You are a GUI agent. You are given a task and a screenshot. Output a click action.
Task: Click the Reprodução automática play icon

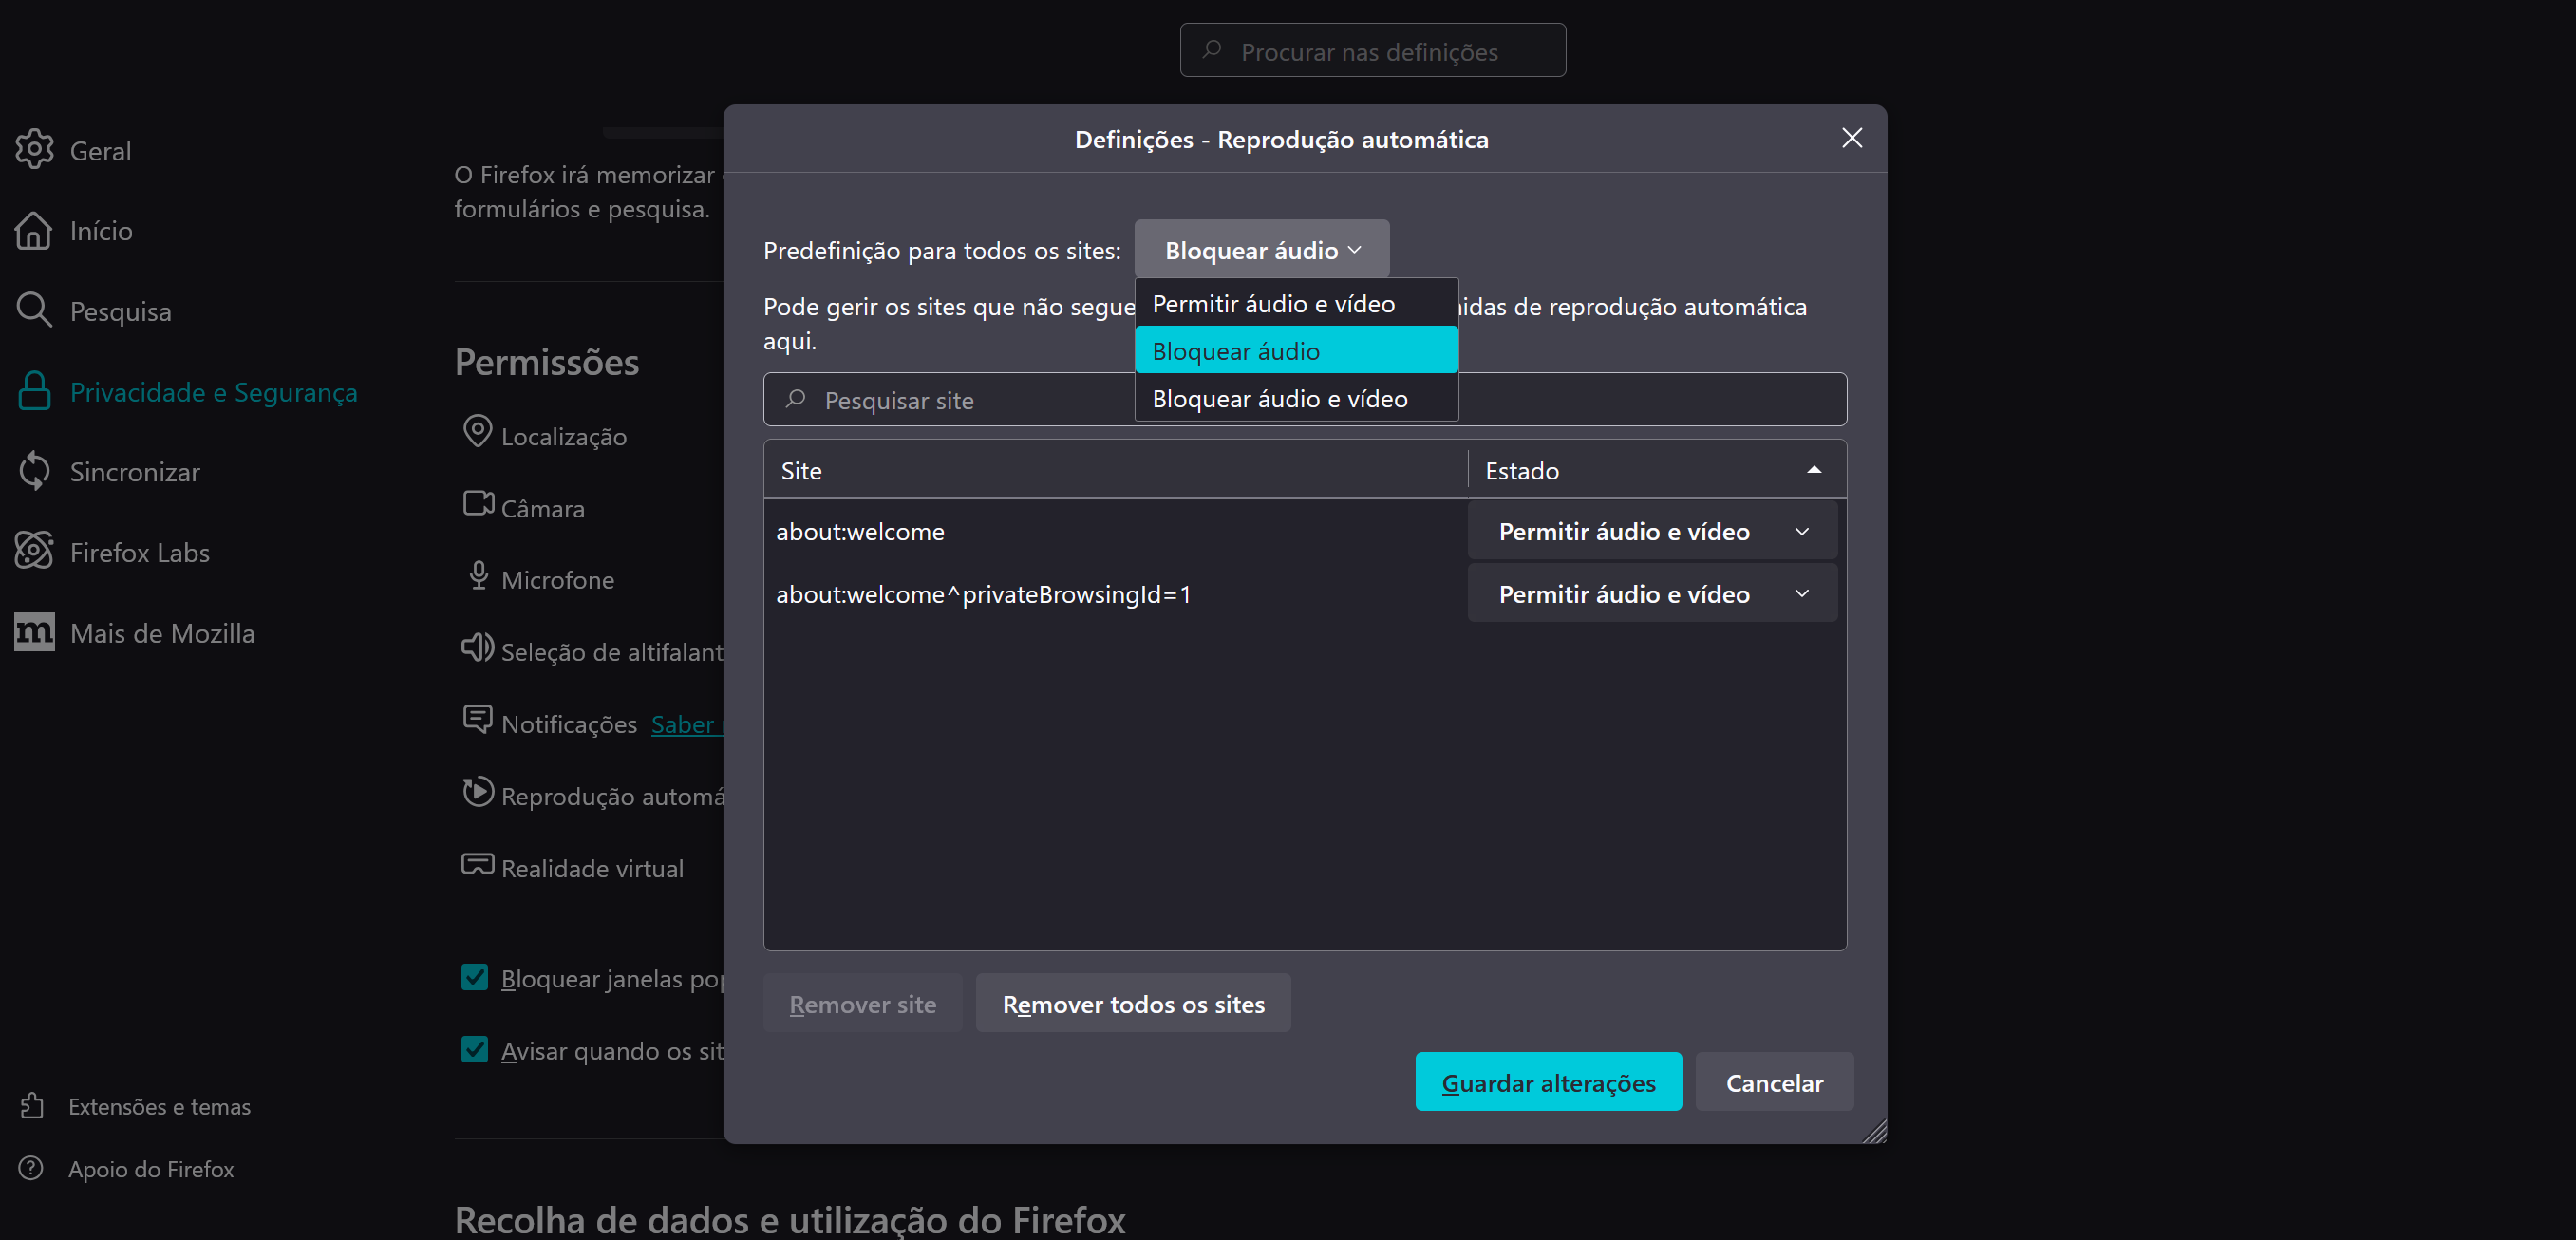(x=478, y=791)
